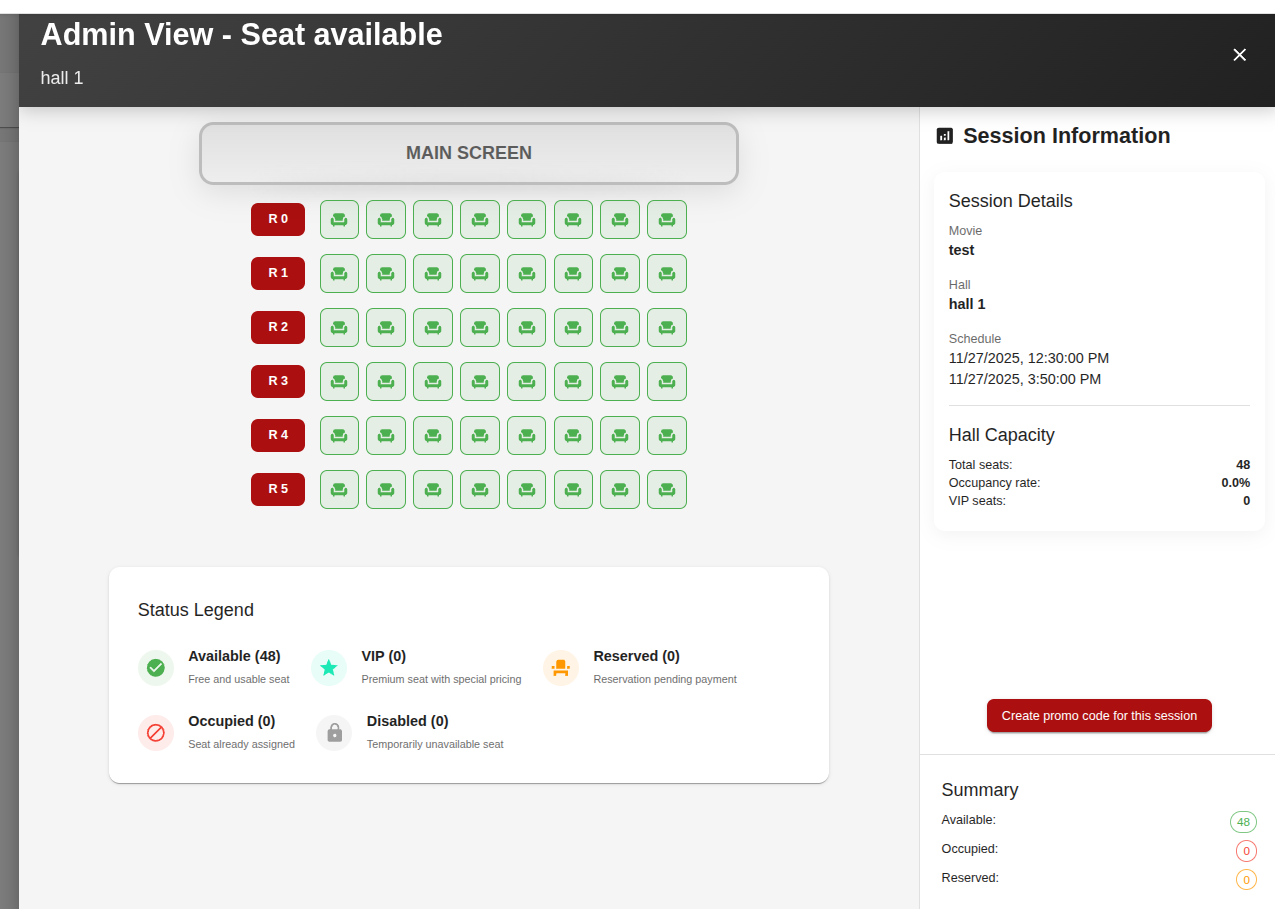Create promo code for this session
The image size is (1275, 909).
[1099, 716]
